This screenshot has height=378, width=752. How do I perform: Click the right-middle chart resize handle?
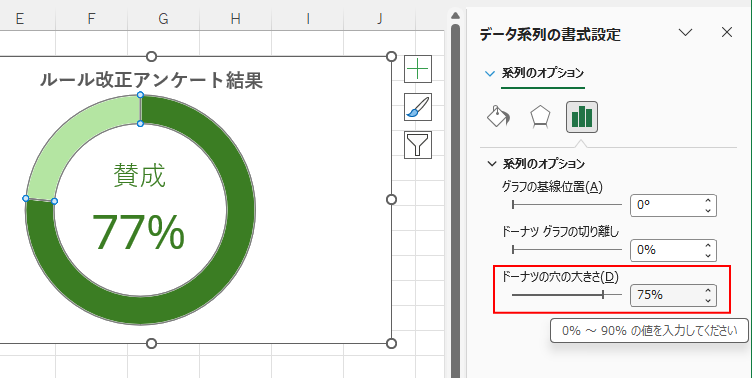pyautogui.click(x=391, y=200)
